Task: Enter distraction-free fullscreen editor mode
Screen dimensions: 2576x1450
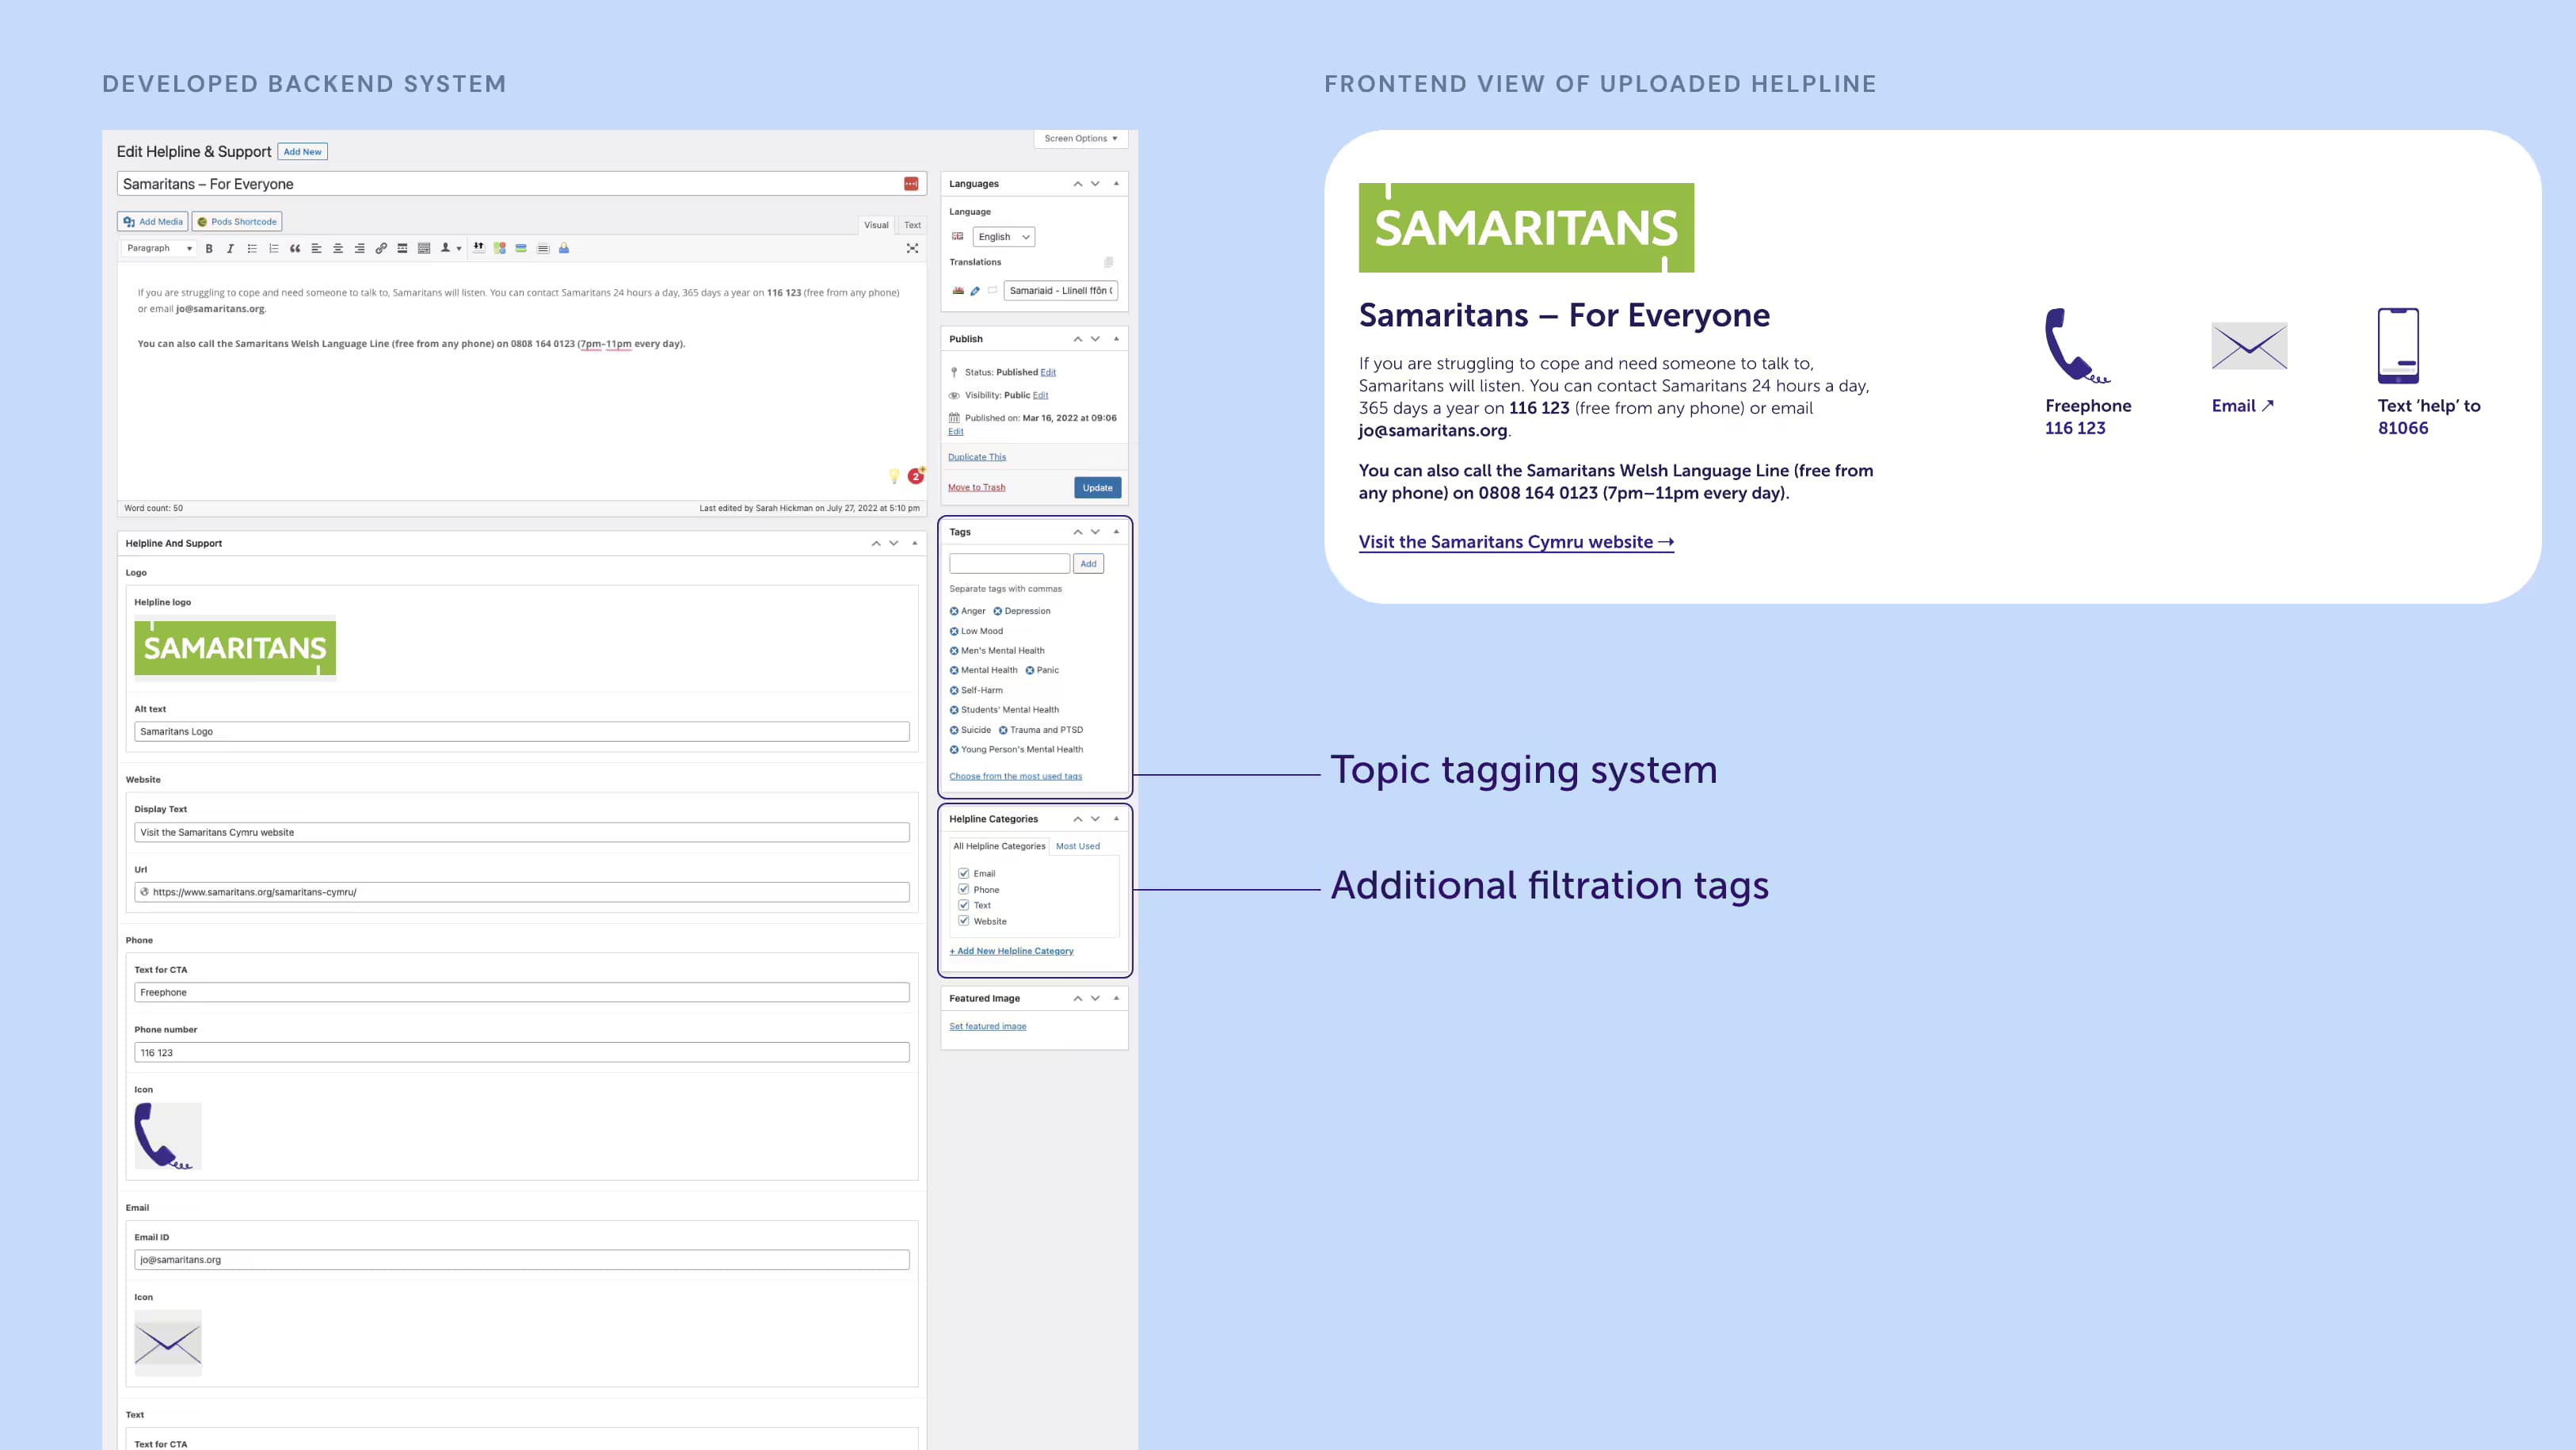Action: 912,248
